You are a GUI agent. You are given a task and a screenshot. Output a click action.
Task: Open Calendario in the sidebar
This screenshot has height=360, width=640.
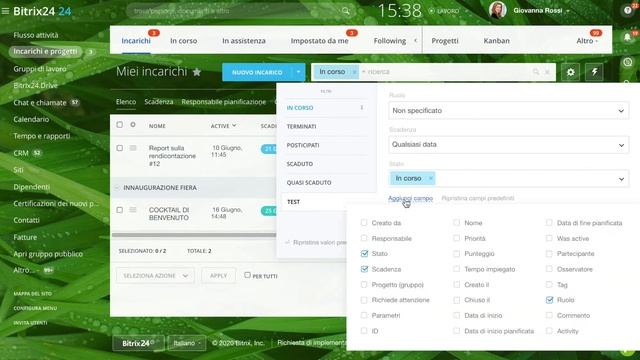pos(31,119)
